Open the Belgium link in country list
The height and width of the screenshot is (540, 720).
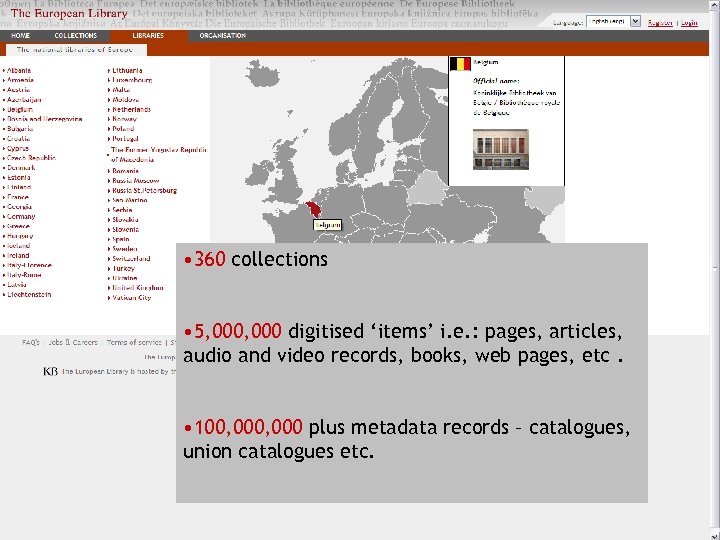20,110
